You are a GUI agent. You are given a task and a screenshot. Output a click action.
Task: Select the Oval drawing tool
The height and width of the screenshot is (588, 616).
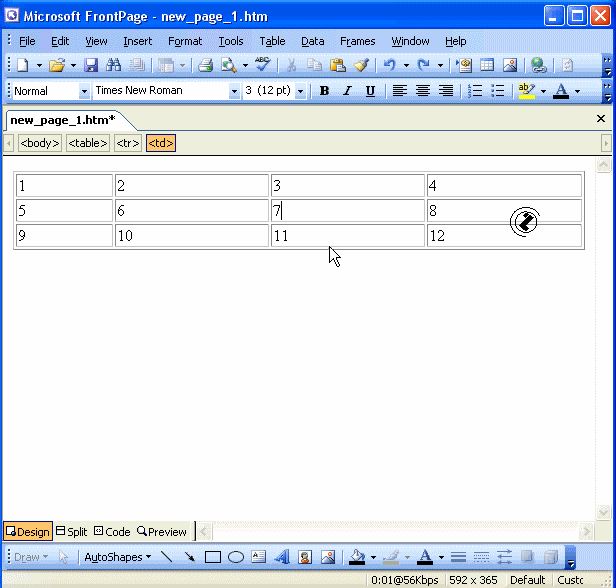[236, 557]
